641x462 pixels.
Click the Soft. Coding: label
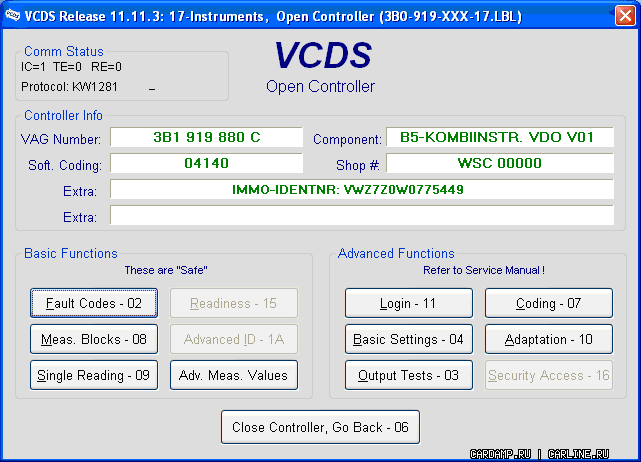point(65,166)
